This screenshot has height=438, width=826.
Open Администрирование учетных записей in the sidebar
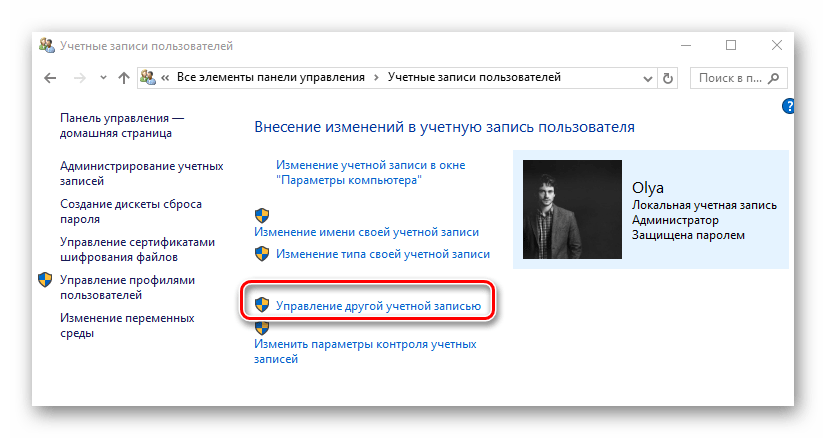tap(141, 173)
